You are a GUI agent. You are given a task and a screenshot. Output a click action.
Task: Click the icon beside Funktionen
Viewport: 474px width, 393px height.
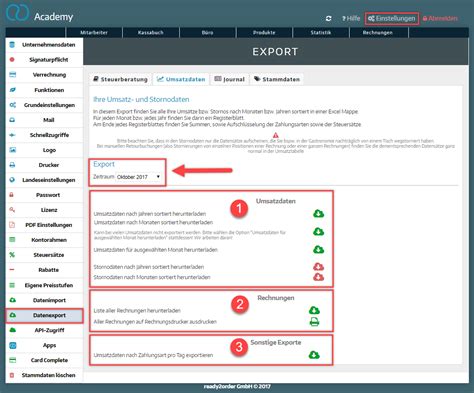coord(12,90)
